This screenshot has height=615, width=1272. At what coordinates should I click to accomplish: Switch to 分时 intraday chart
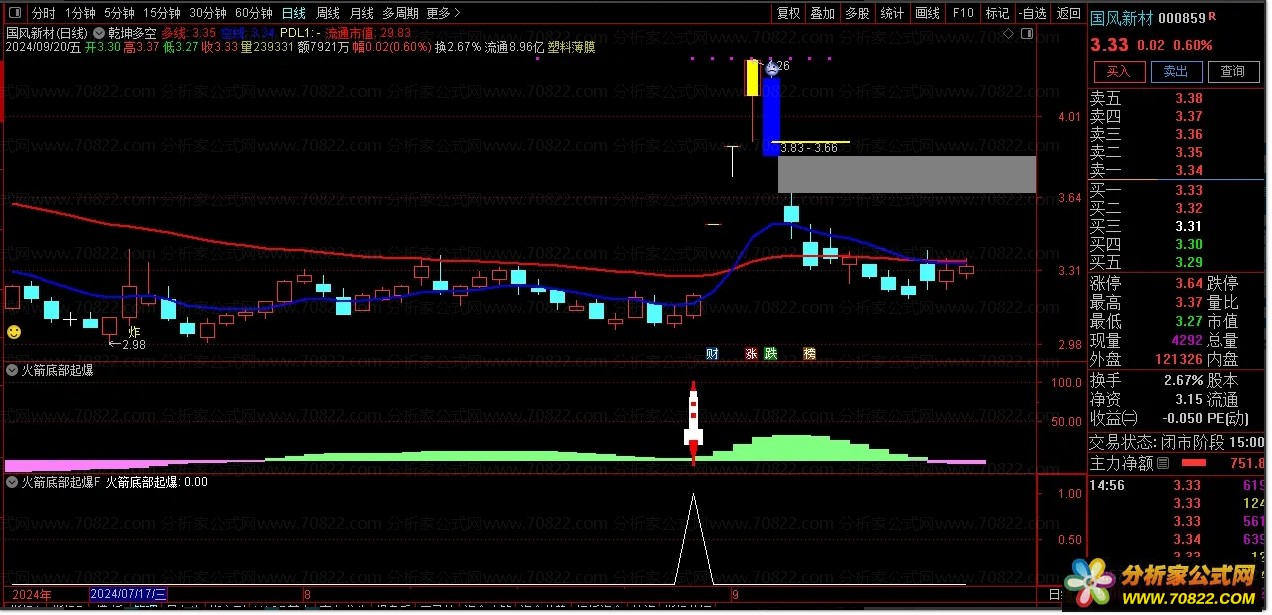[43, 14]
